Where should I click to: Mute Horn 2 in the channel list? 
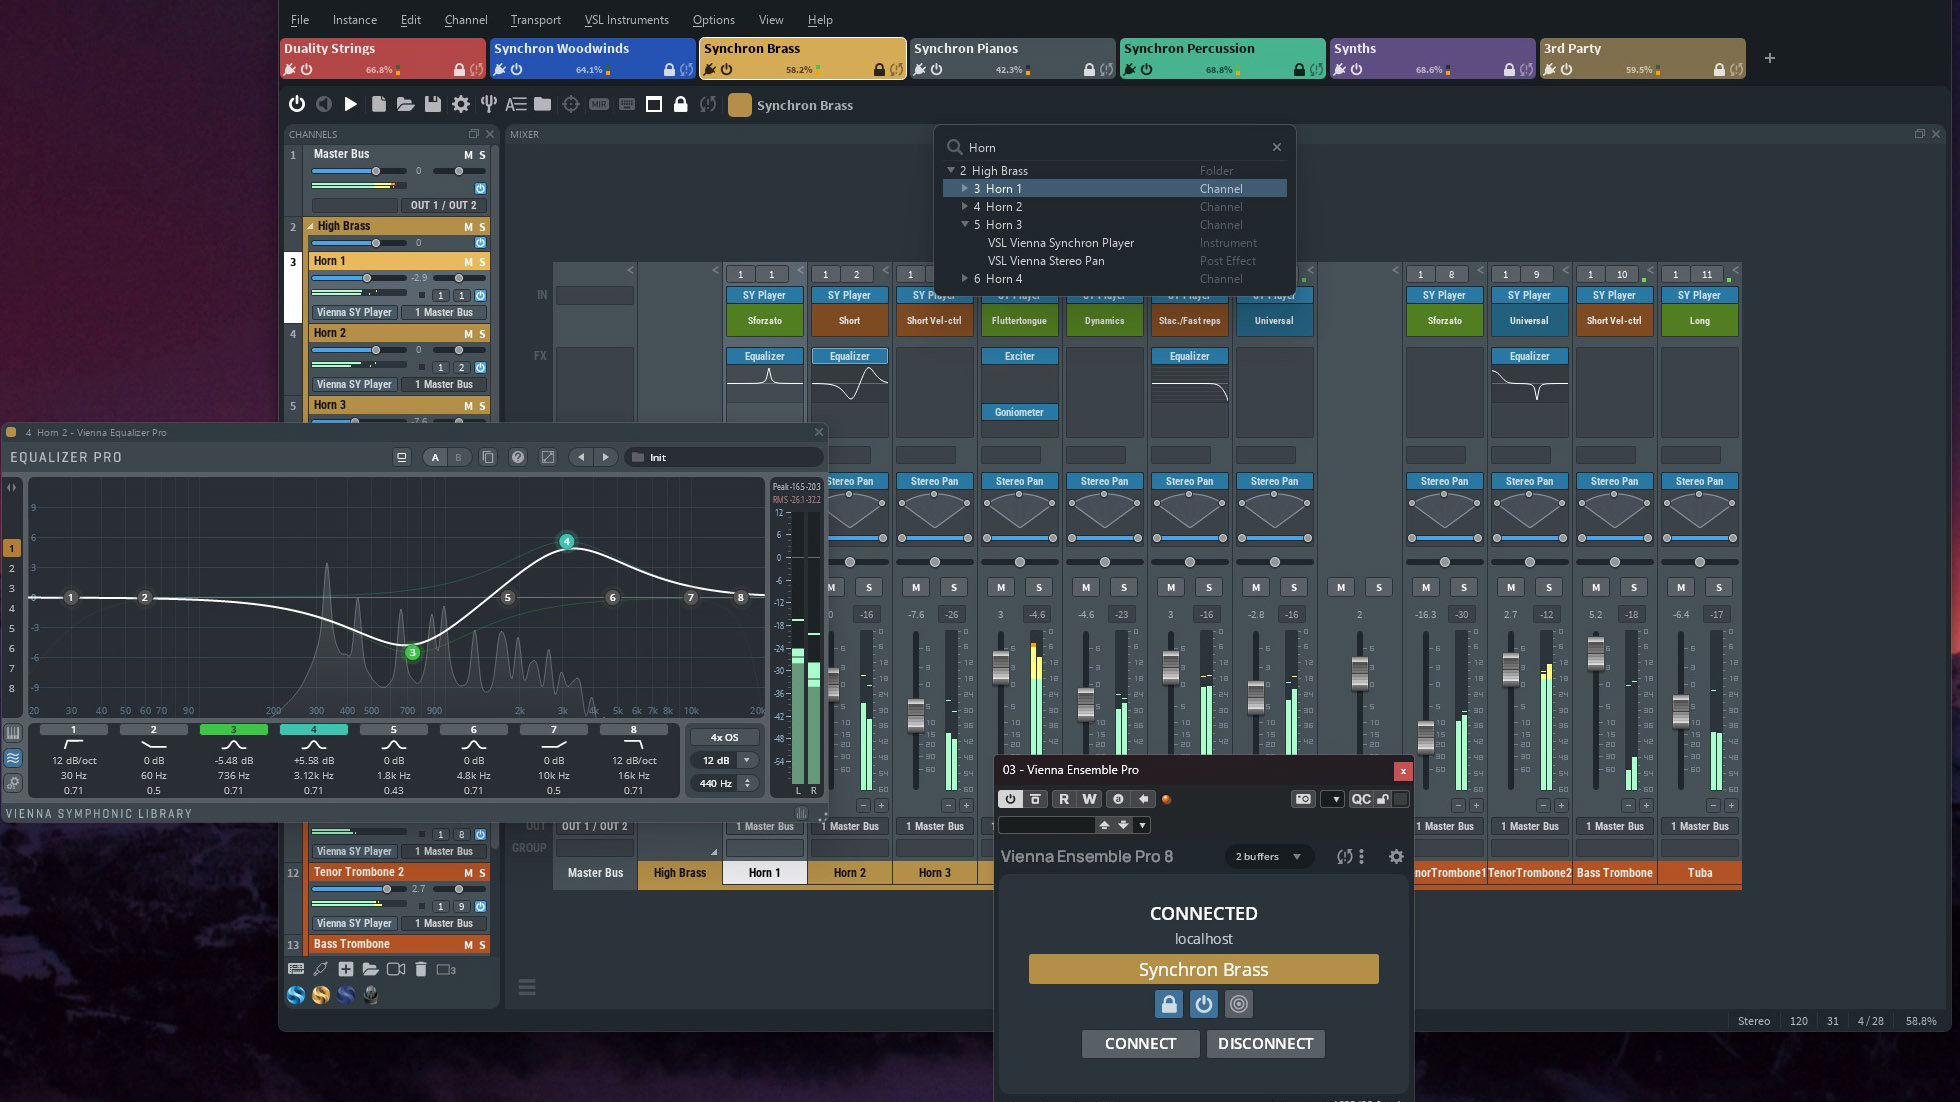468,334
